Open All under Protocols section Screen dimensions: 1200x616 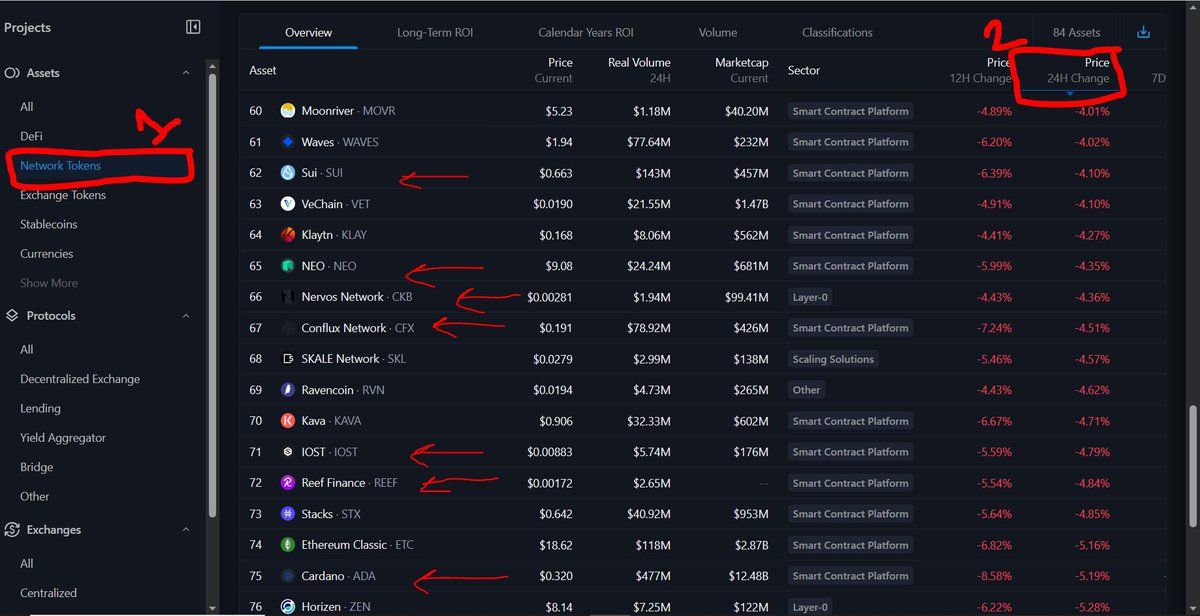(27, 349)
